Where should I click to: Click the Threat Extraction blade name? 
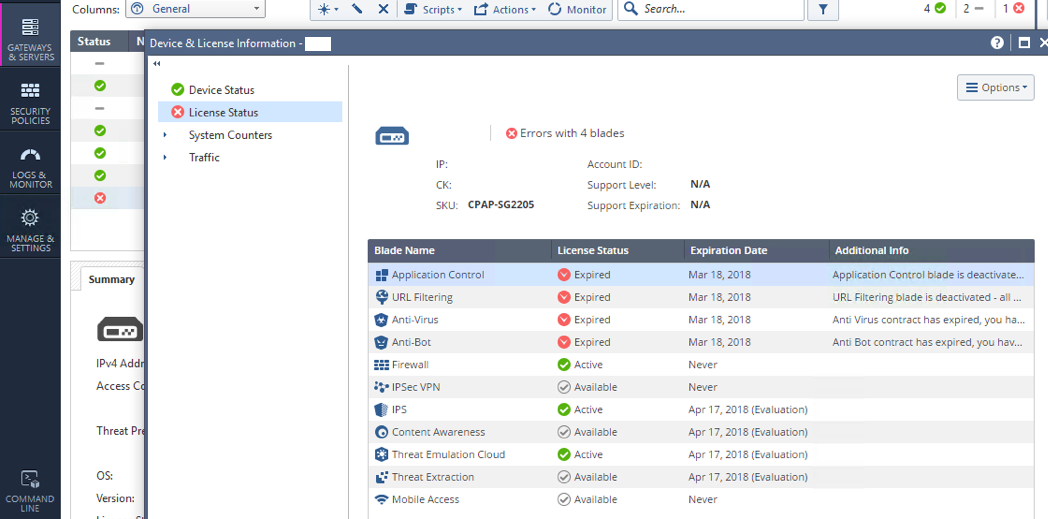tap(433, 477)
